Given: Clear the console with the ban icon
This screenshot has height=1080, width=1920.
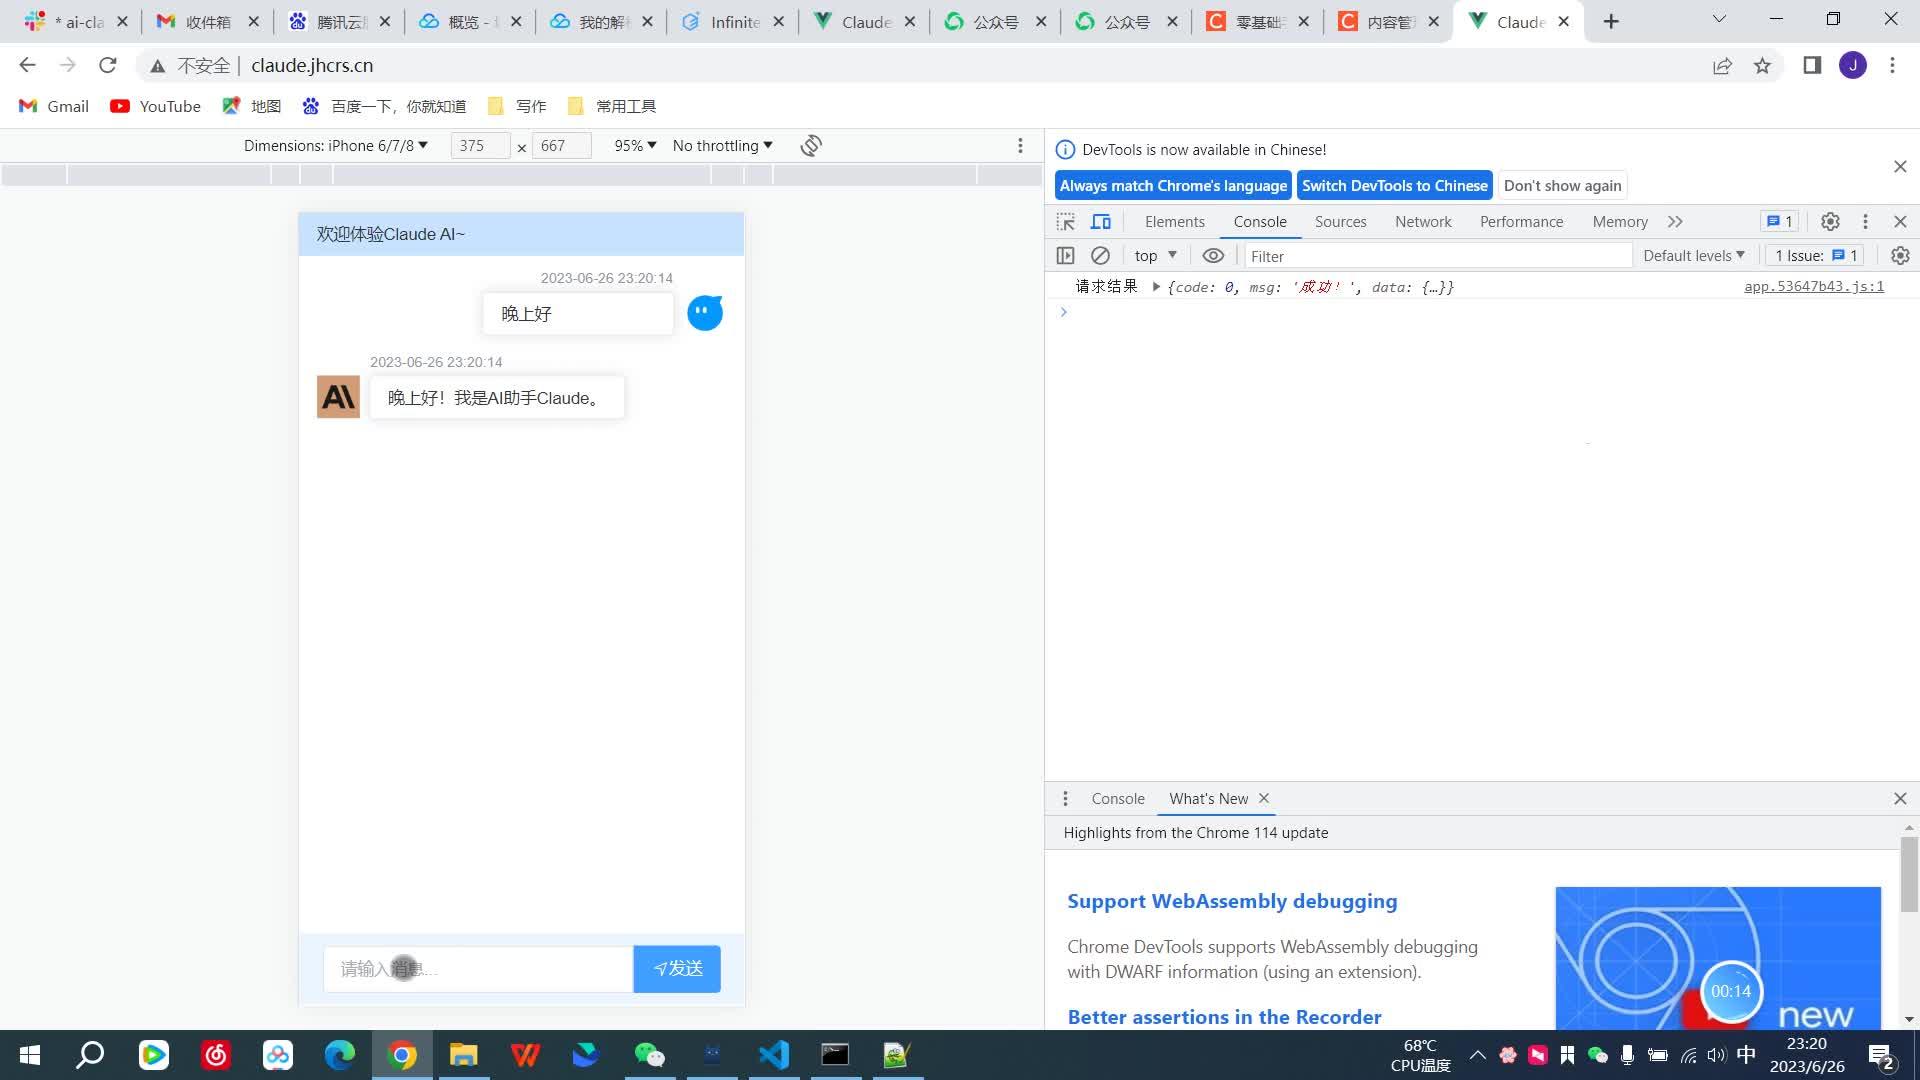Looking at the screenshot, I should pyautogui.click(x=1100, y=256).
